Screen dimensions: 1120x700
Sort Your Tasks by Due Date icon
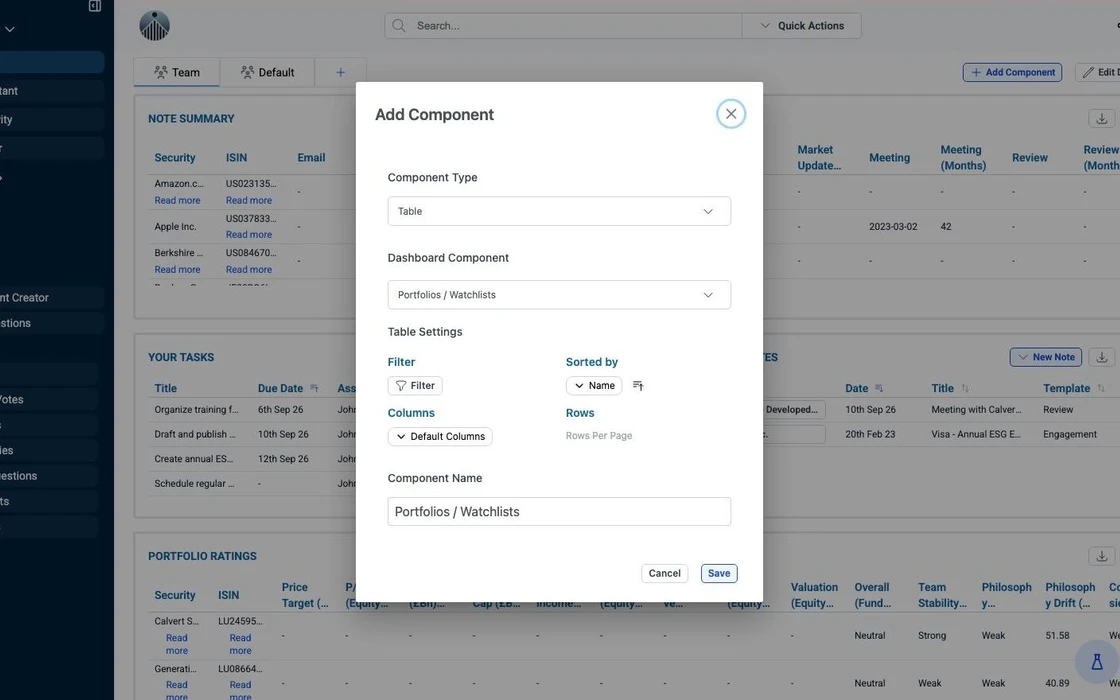click(x=314, y=389)
